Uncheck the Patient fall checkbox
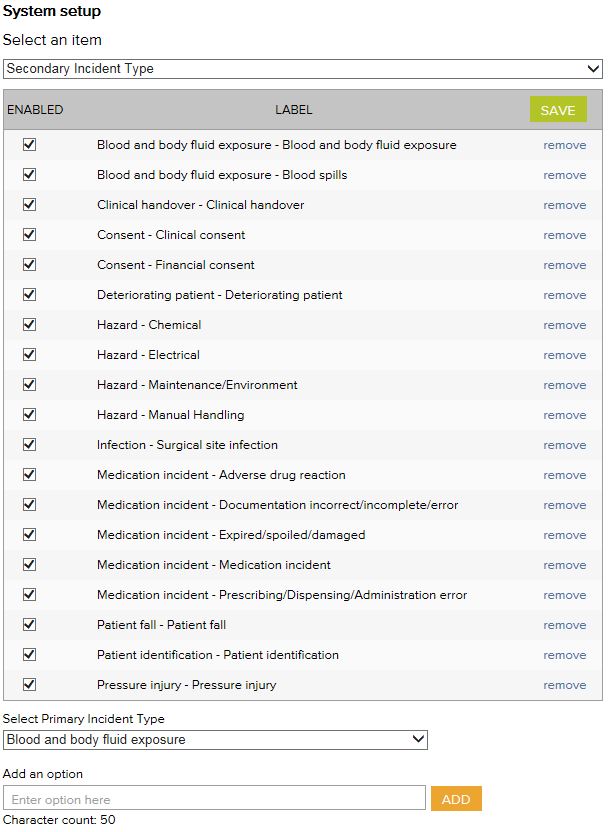This screenshot has width=611, height=832. [x=29, y=625]
